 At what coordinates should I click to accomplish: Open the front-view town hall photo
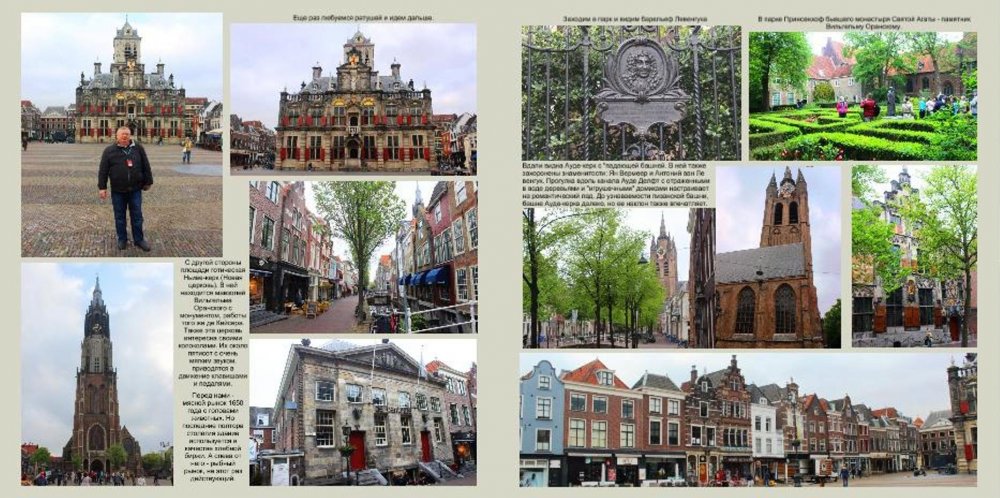353,98
